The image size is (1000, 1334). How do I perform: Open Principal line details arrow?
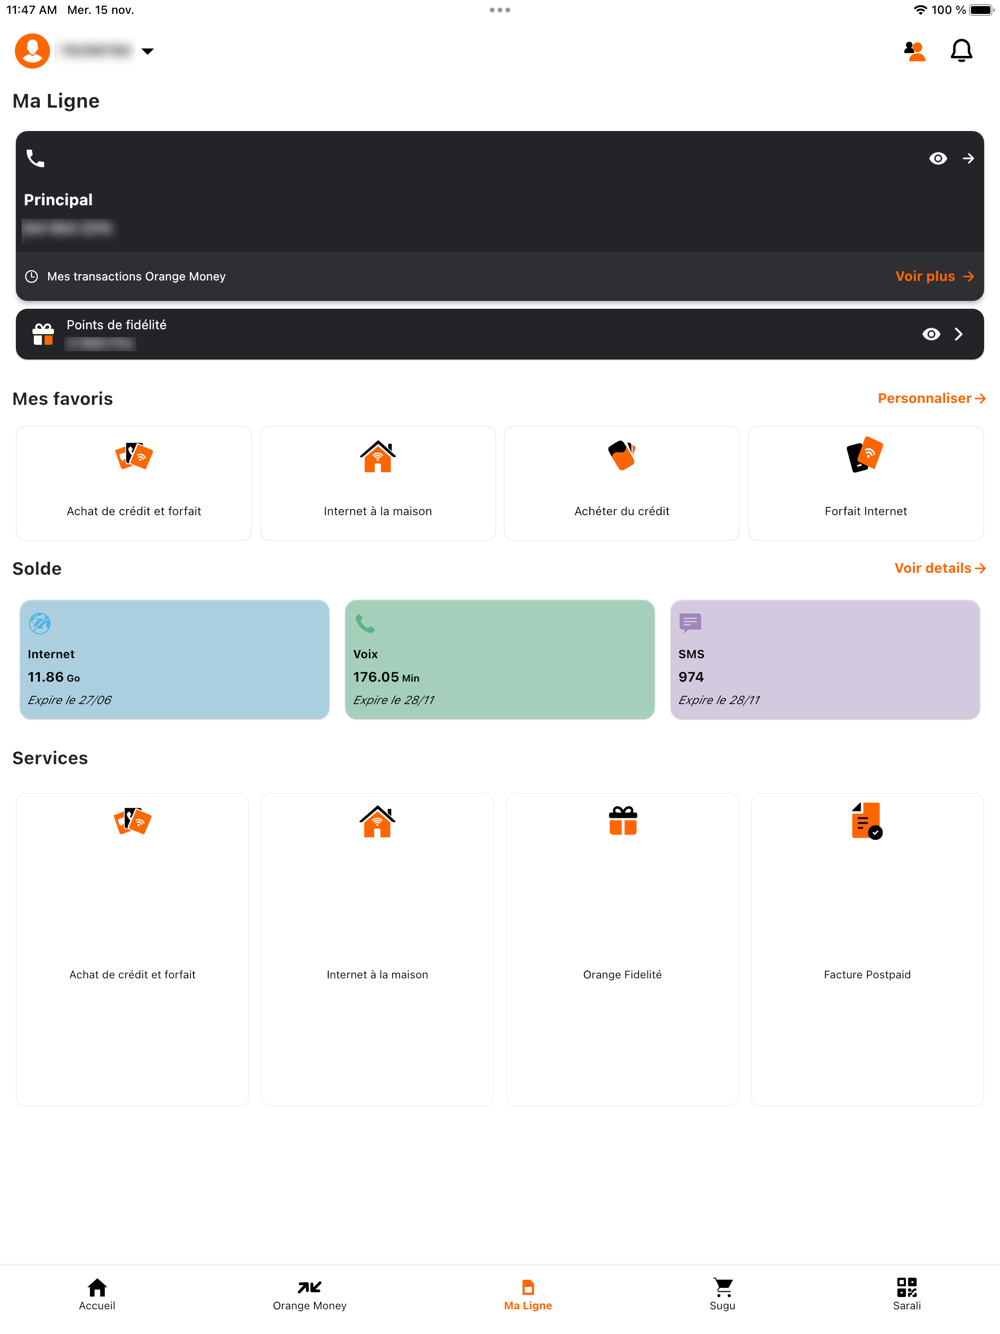click(x=968, y=158)
